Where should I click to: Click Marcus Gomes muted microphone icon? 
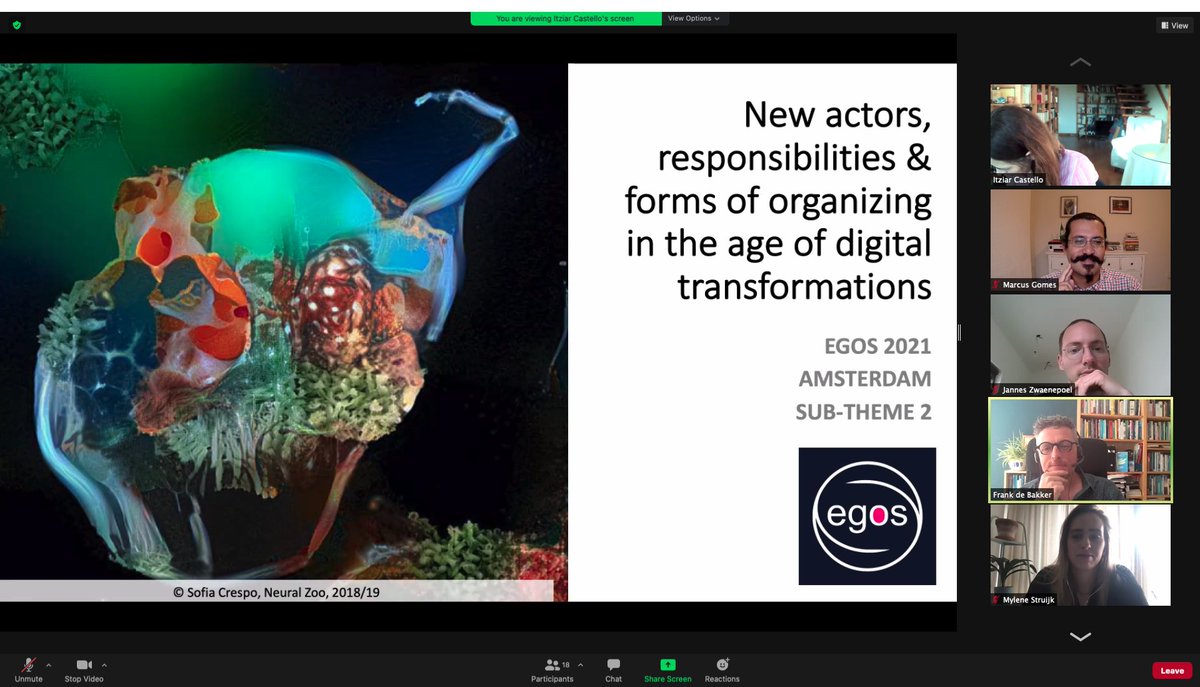[997, 285]
